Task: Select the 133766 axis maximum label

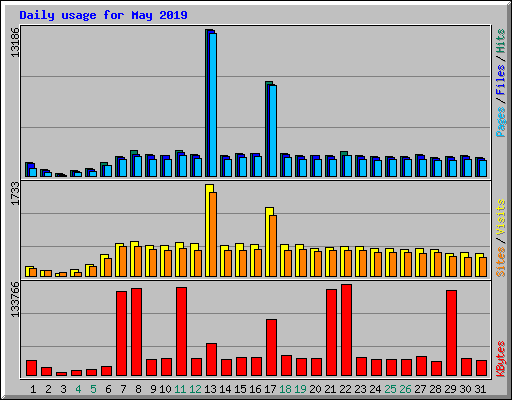Action: [x=15, y=300]
